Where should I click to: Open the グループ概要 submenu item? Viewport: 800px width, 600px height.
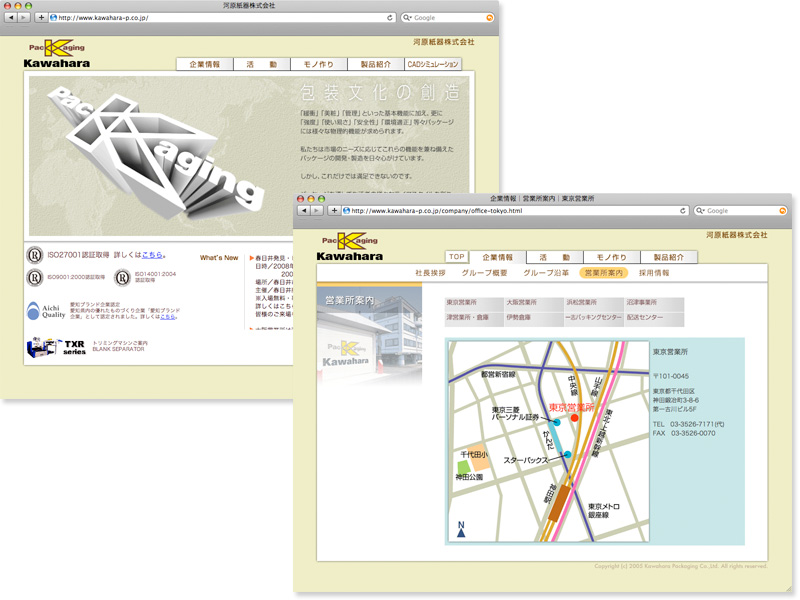click(484, 272)
